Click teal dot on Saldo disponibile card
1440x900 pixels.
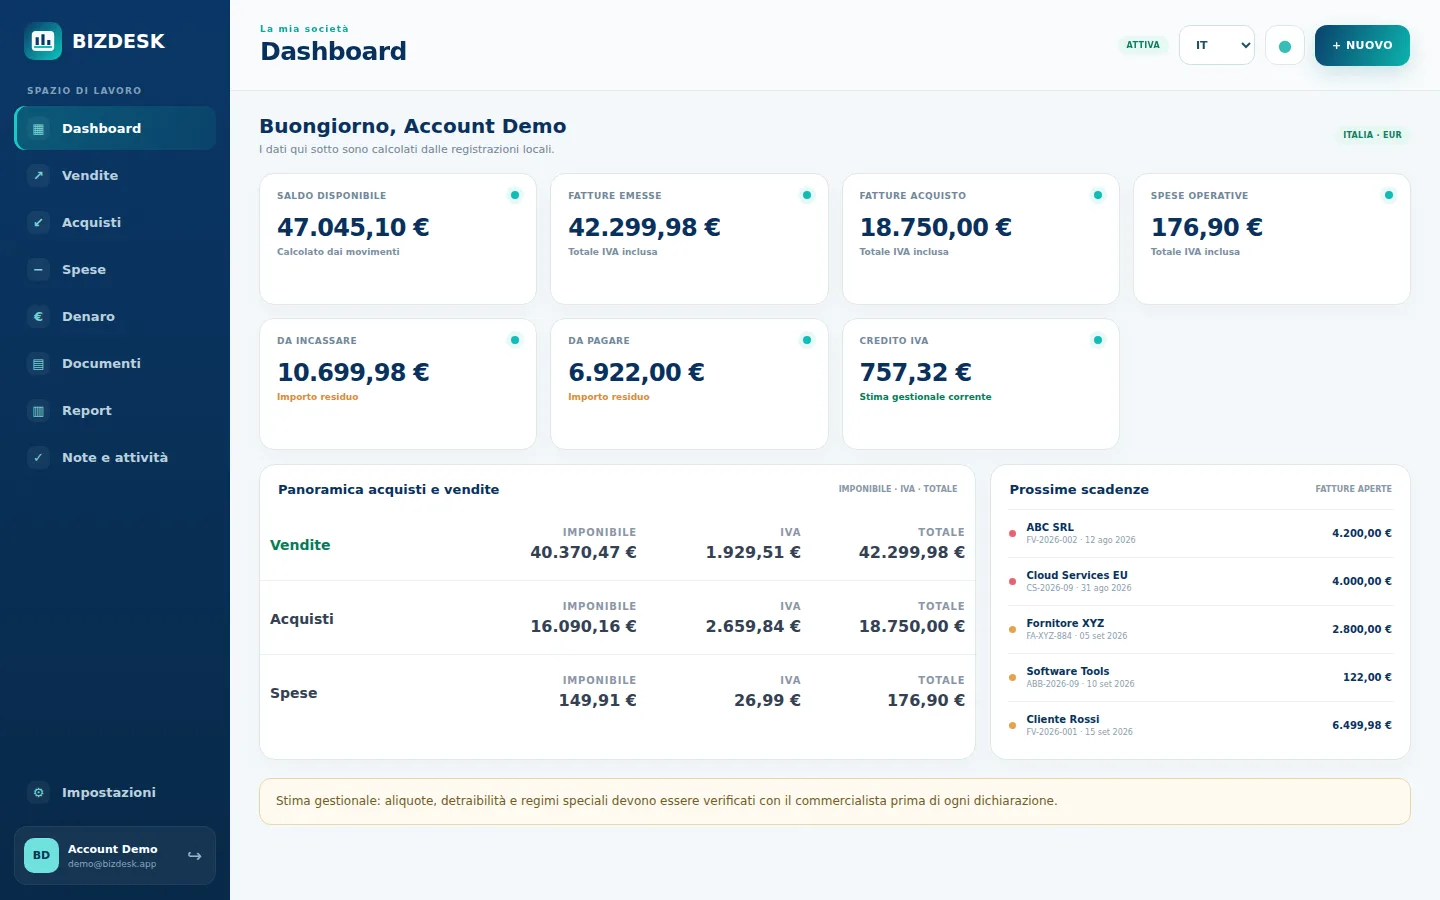pos(515,195)
